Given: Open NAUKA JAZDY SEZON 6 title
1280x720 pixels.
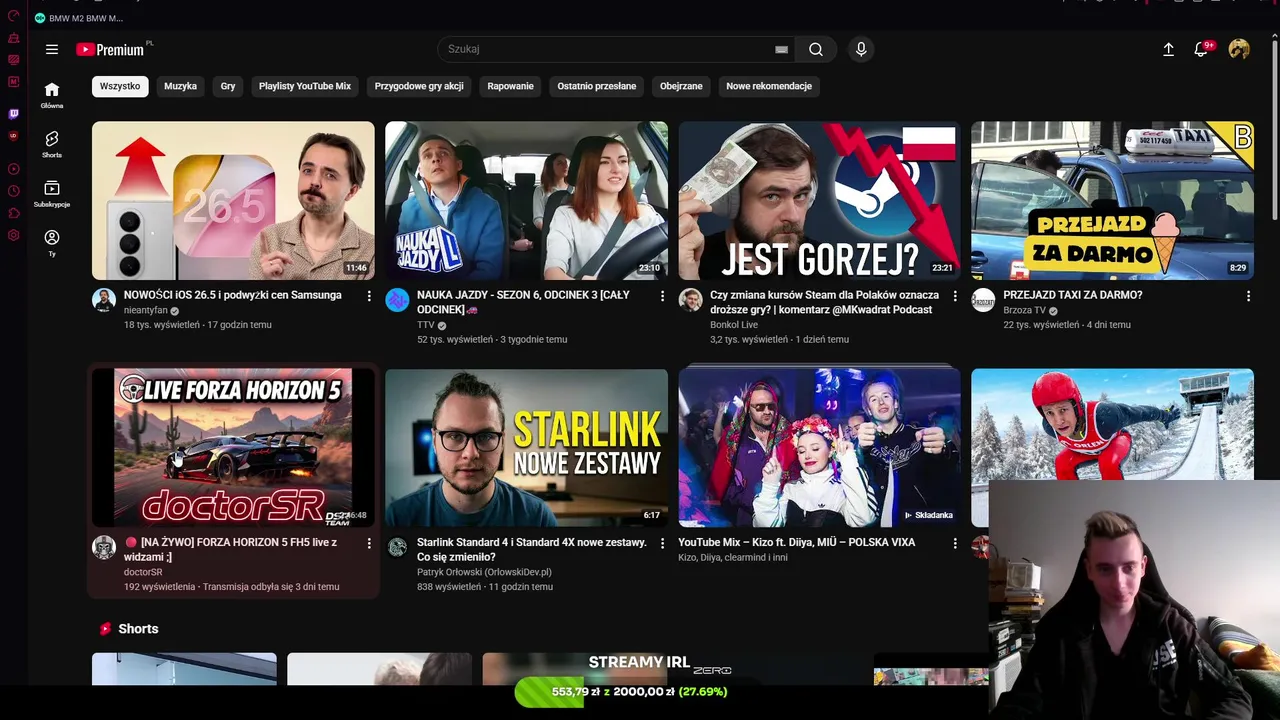Looking at the screenshot, I should click(523, 302).
